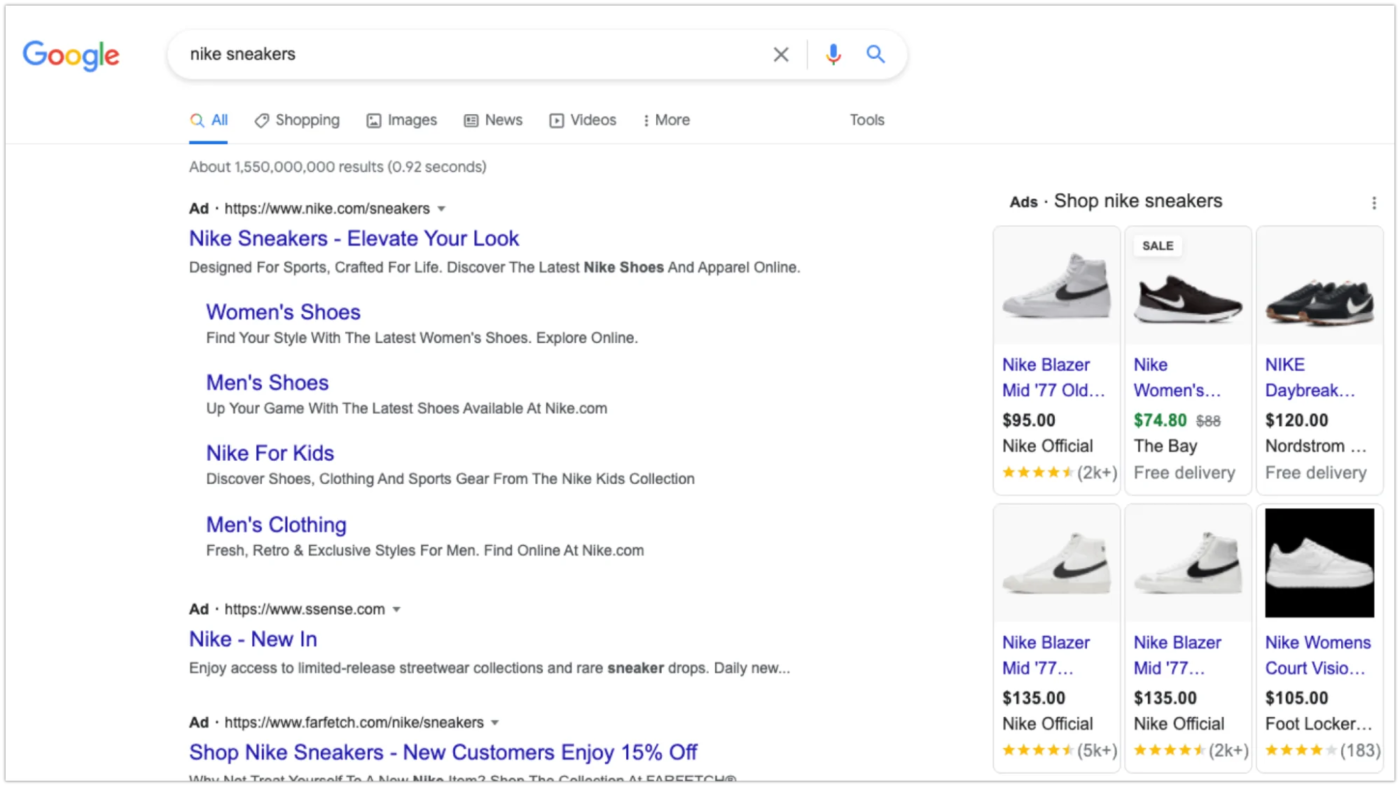Open Nike Blazer Mid '77 Old product title

(x=1054, y=378)
